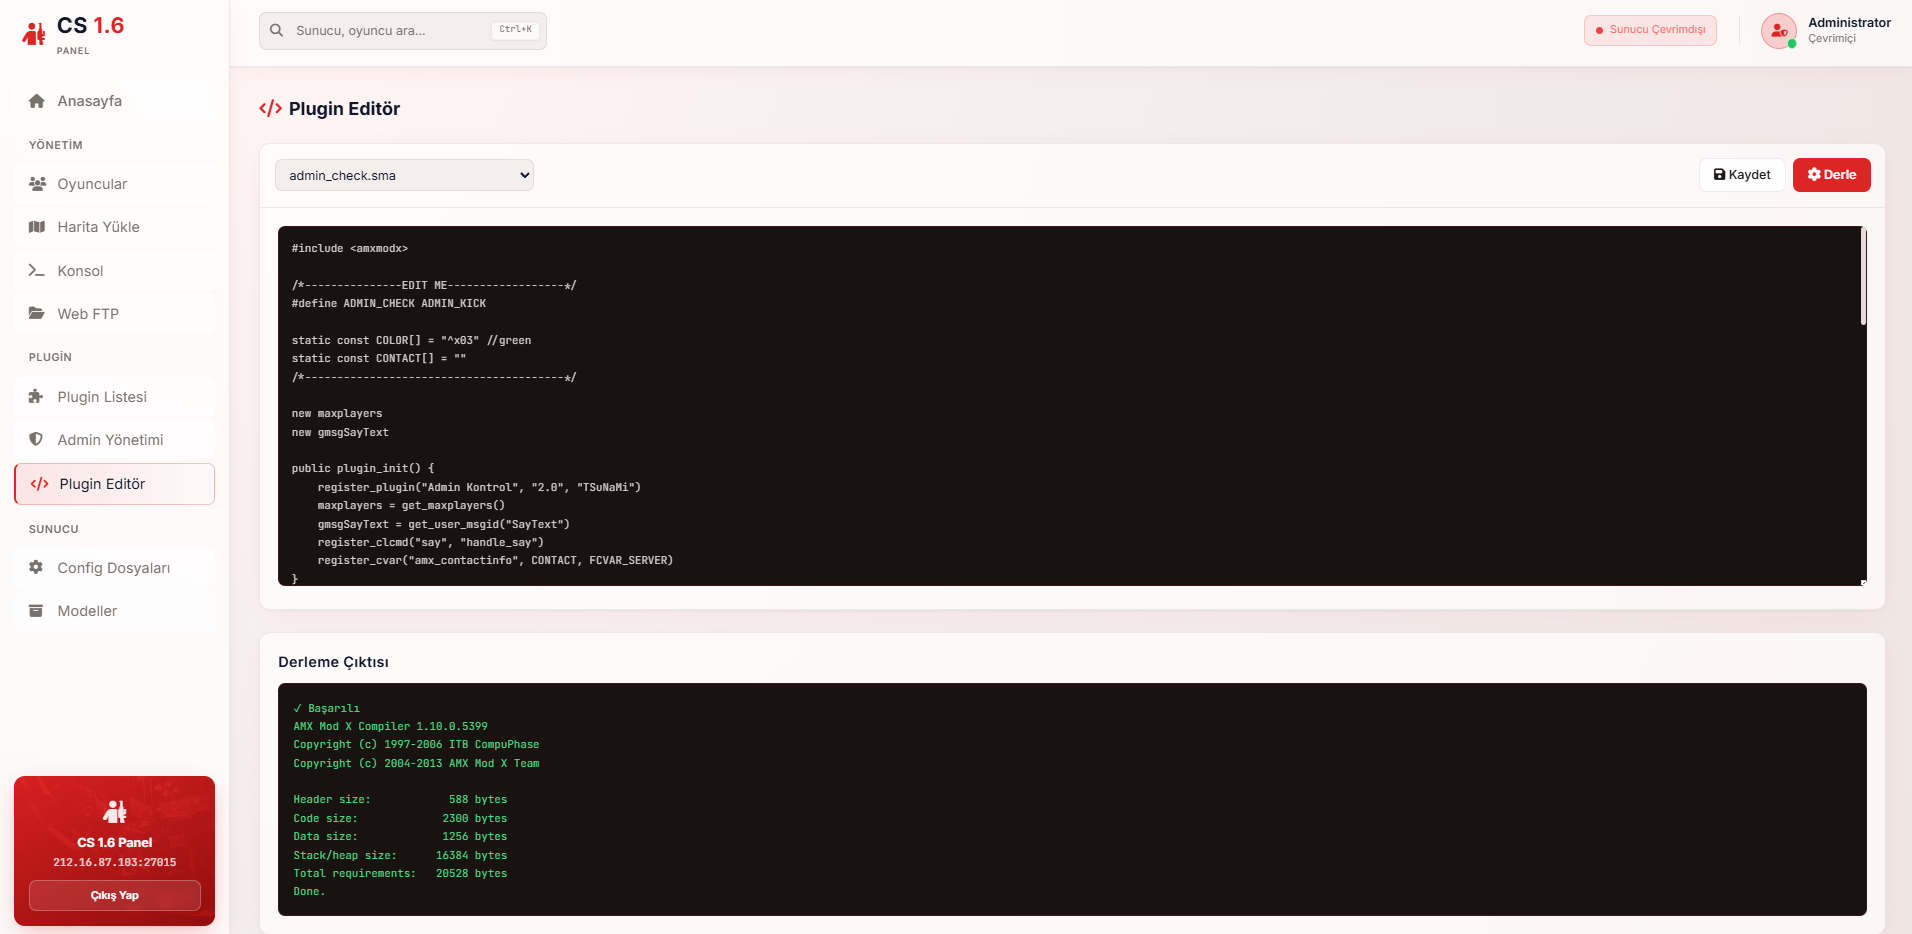The image size is (1912, 934).
Task: Click the code icon beside Plugin Editör sidebar item
Action: click(40, 484)
